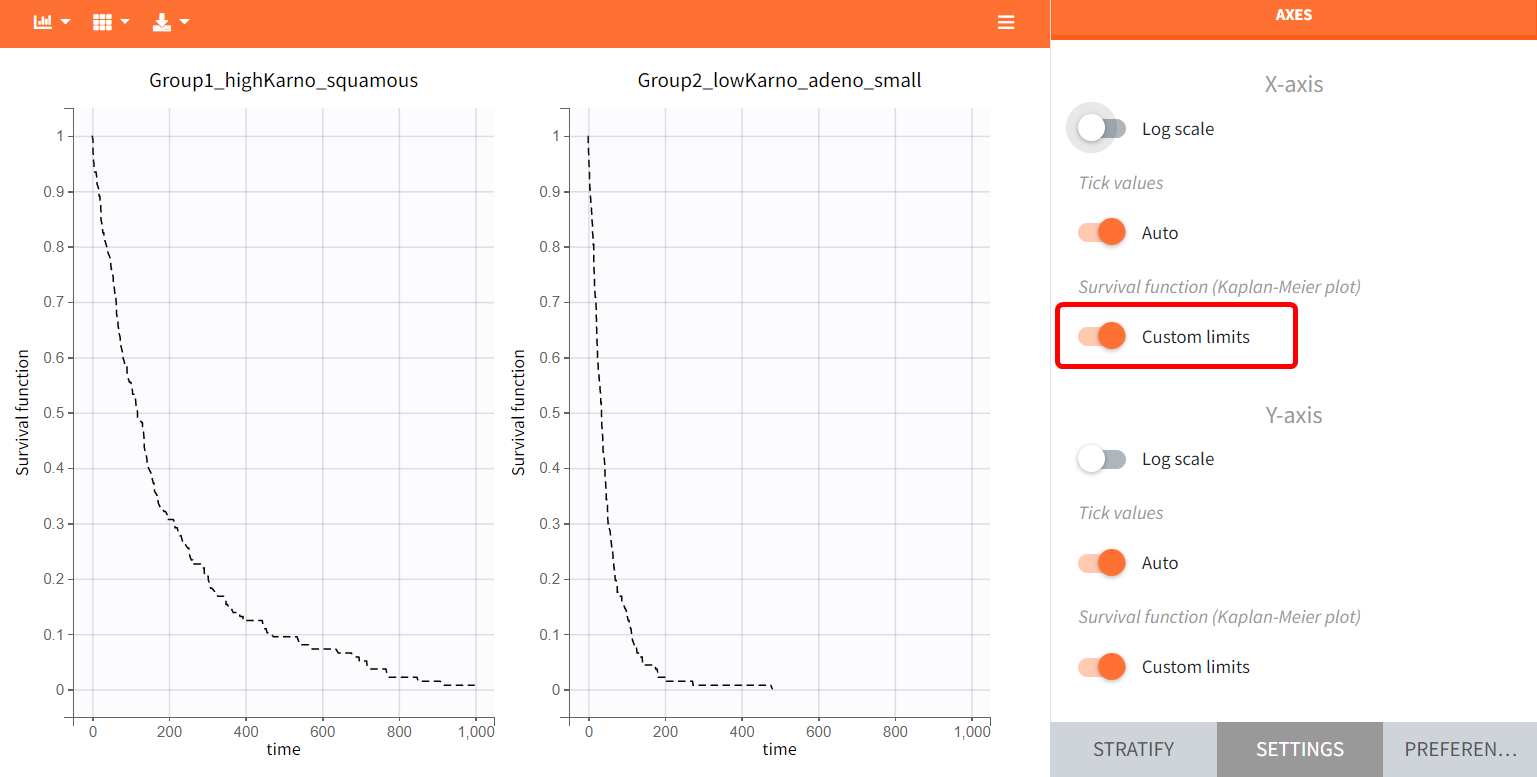Click the Group1_highKarno_squamous plot title
Screen dimensions: 1537x777
coord(283,80)
